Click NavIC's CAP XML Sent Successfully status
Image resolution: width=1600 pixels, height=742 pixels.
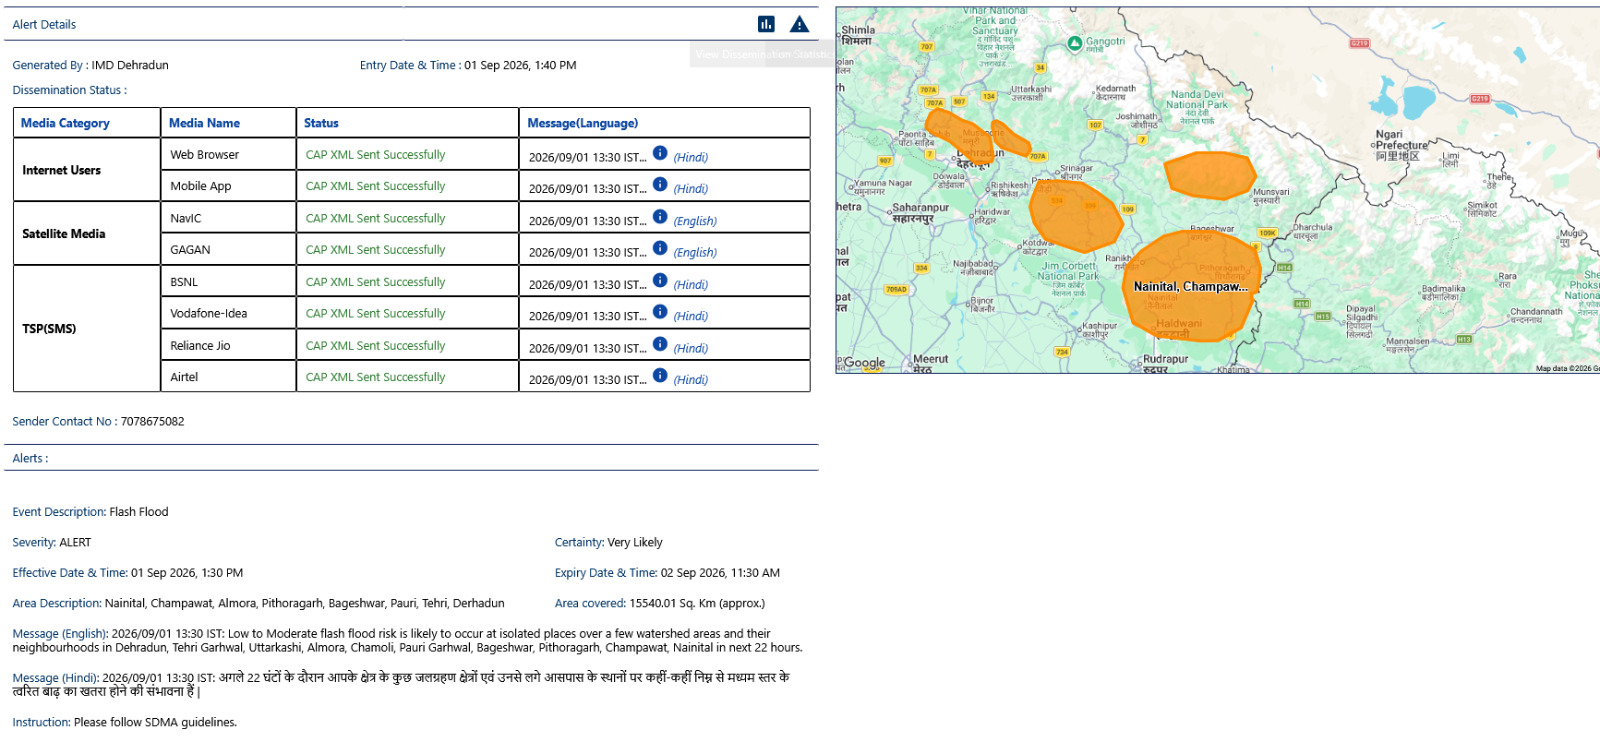click(x=375, y=218)
